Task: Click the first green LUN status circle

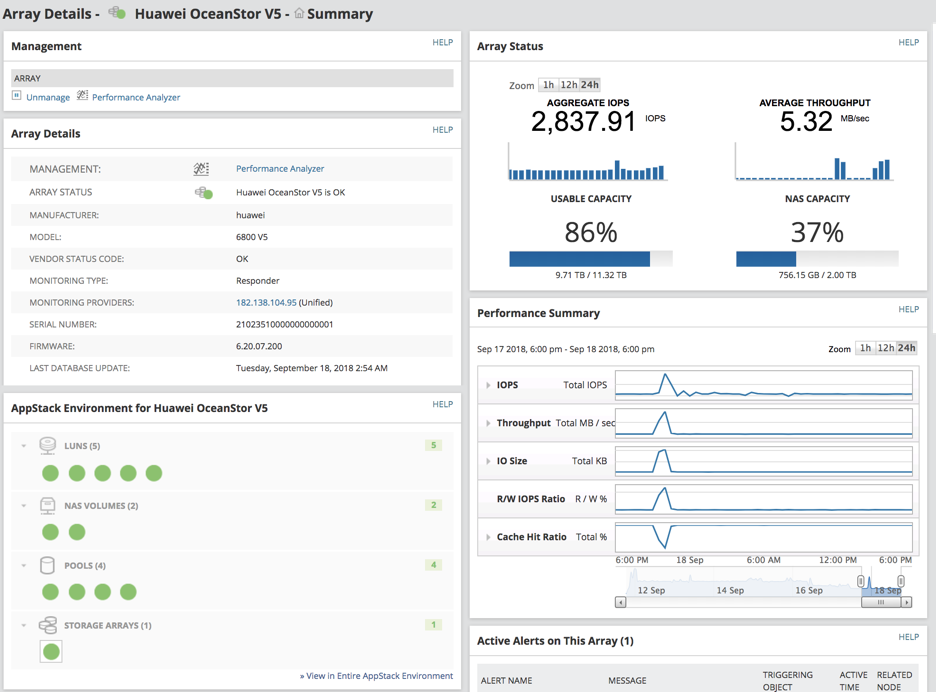Action: coord(51,473)
